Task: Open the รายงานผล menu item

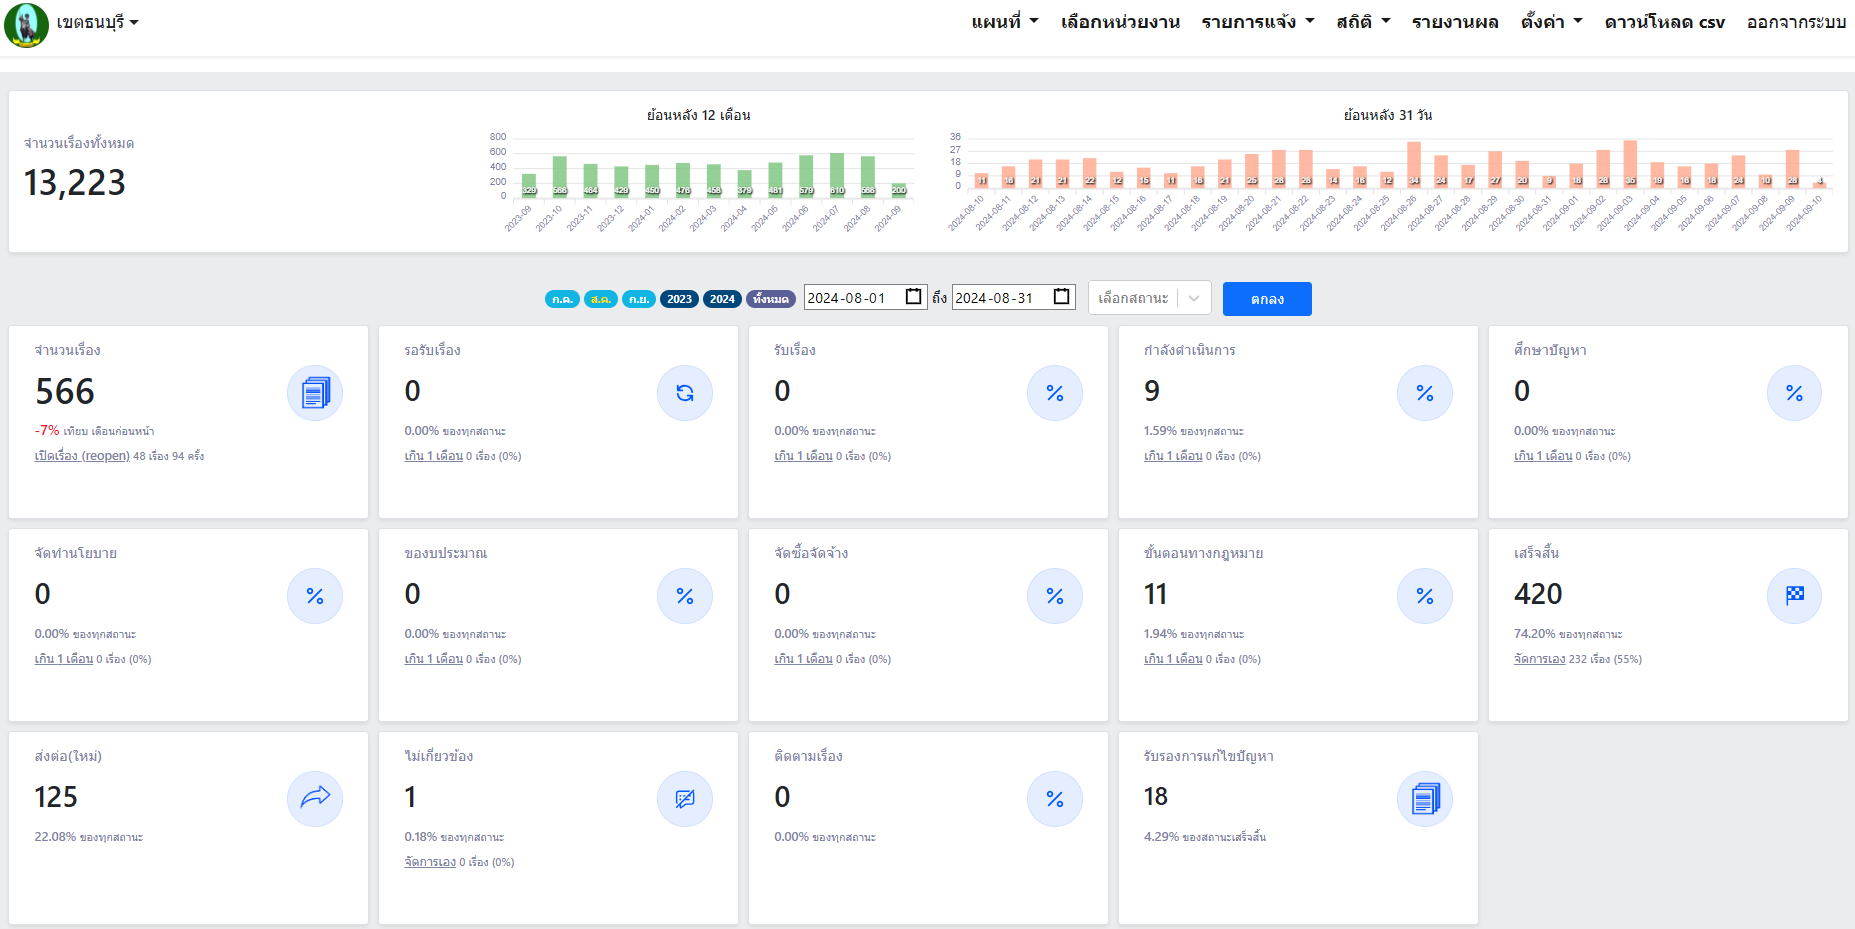Action: 1455,22
